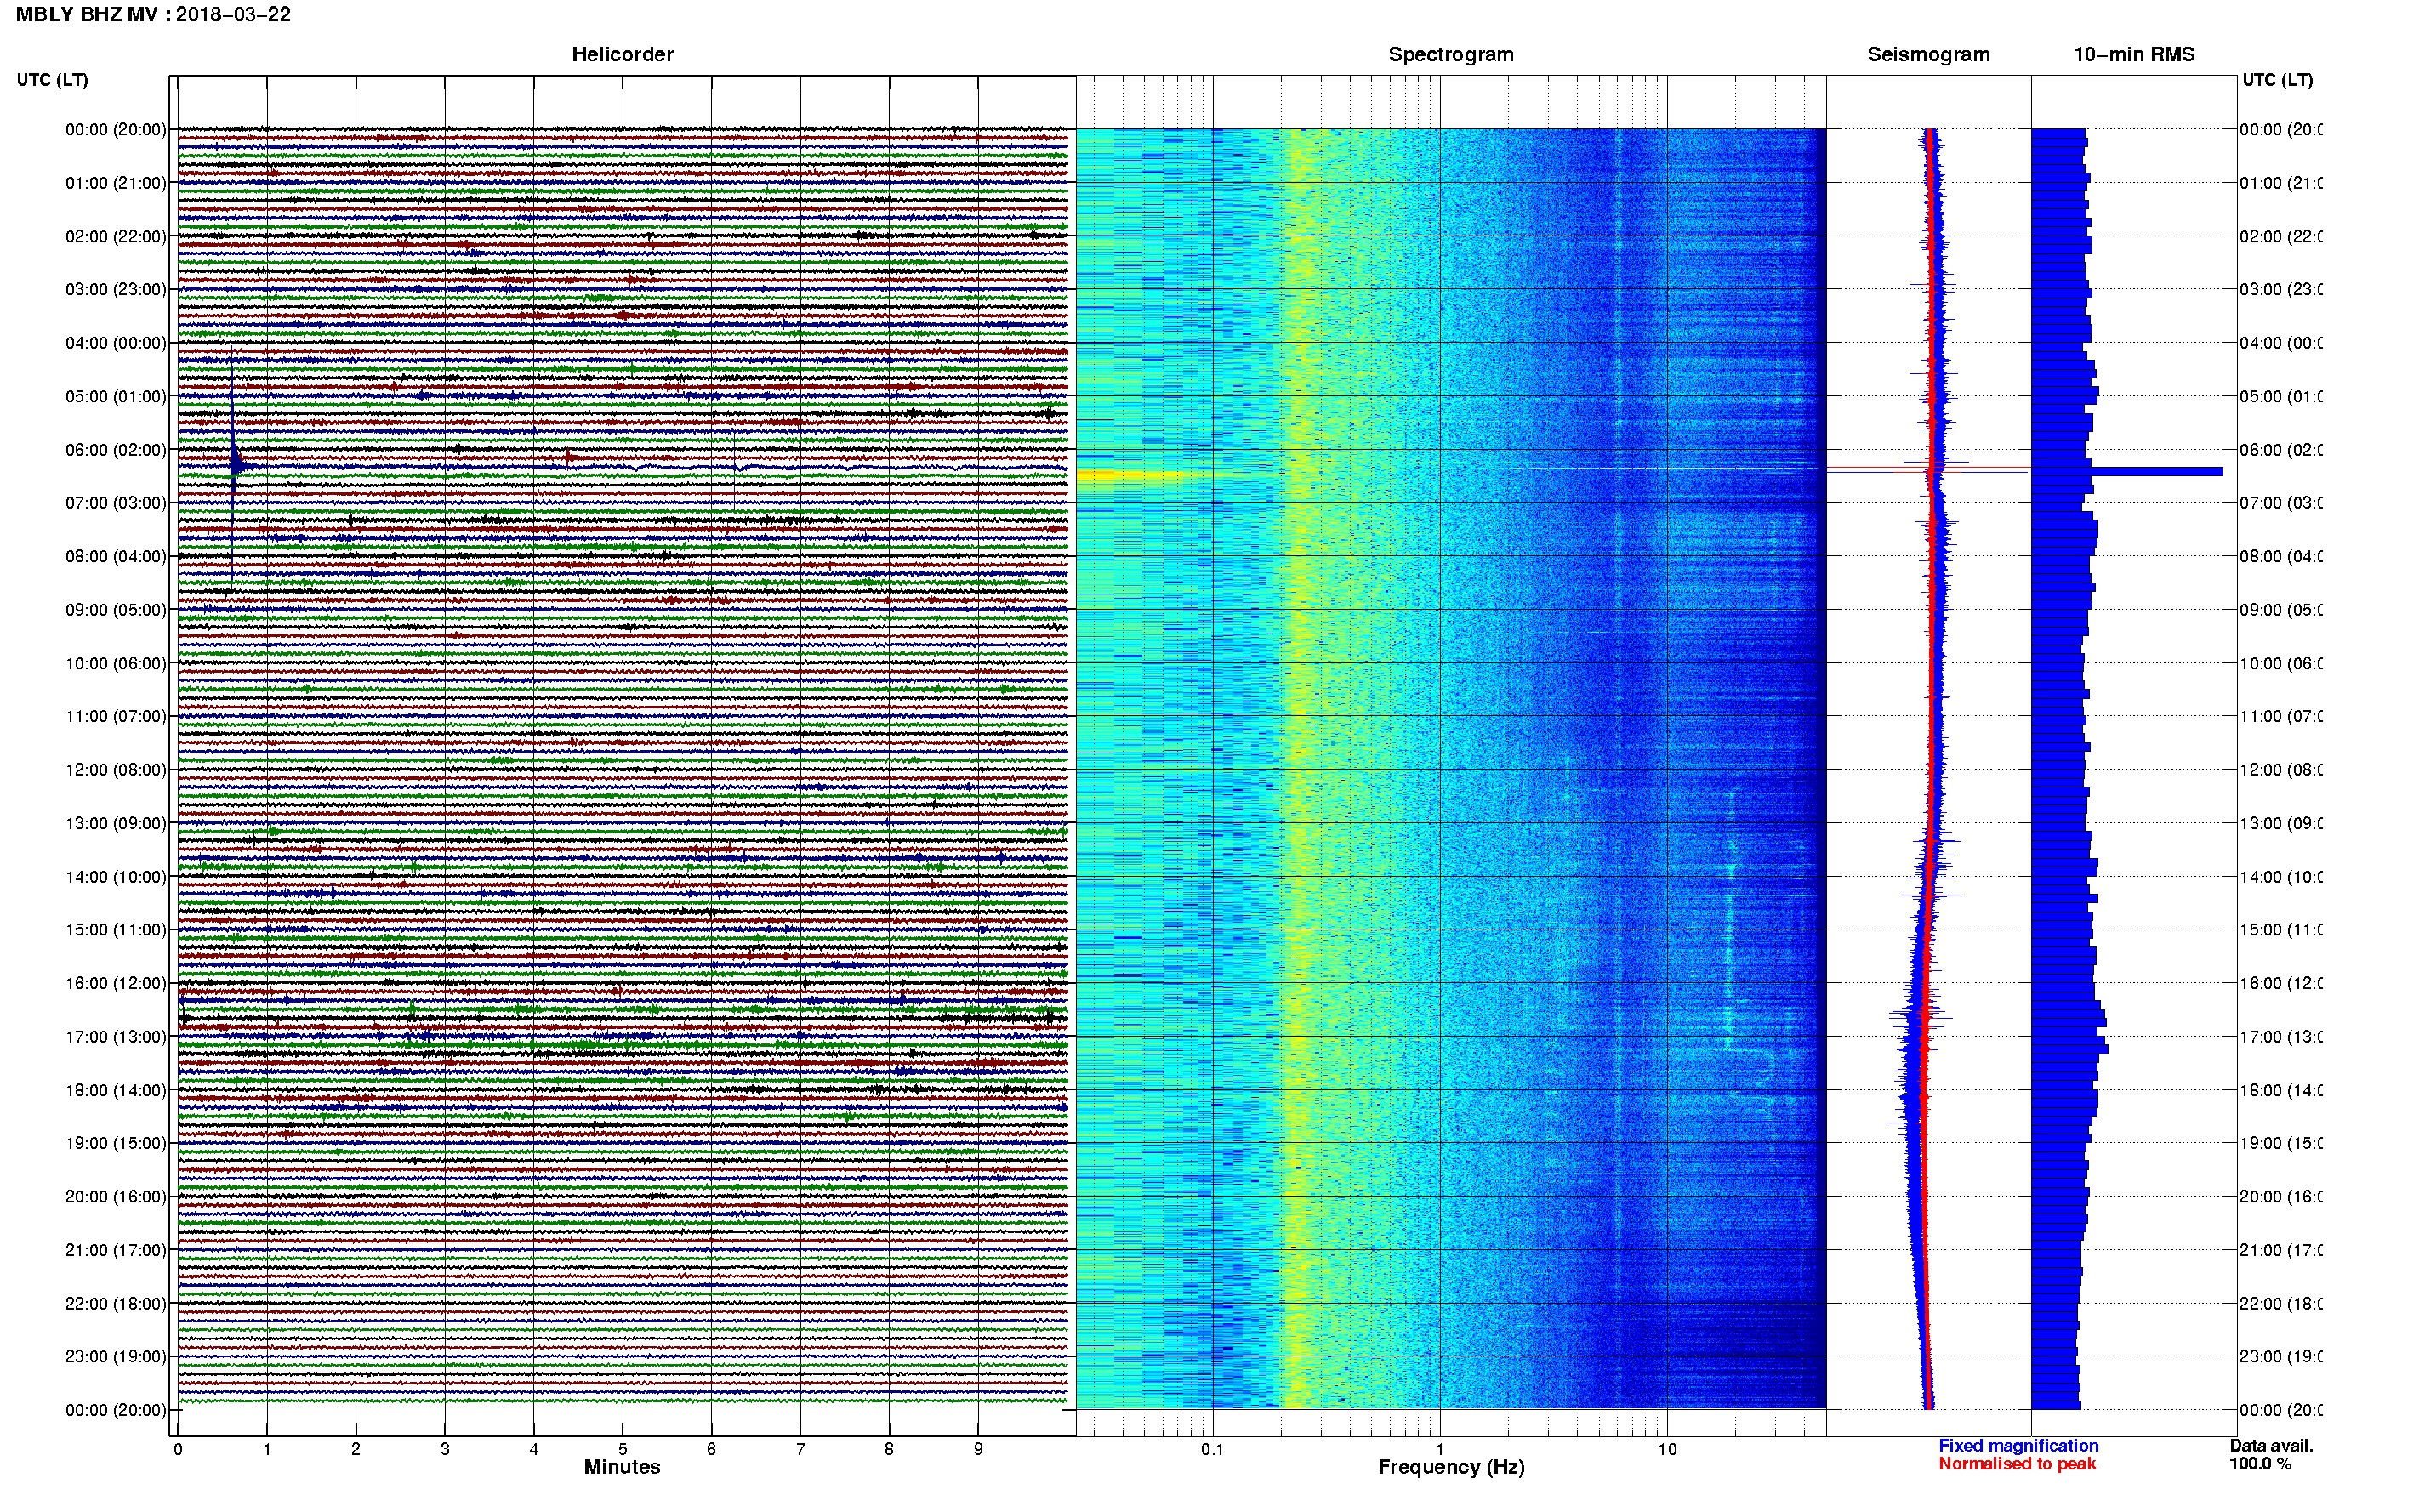This screenshot has height=1512, width=2419.
Task: Select the Helicorder panel heading
Action: pyautogui.click(x=622, y=55)
